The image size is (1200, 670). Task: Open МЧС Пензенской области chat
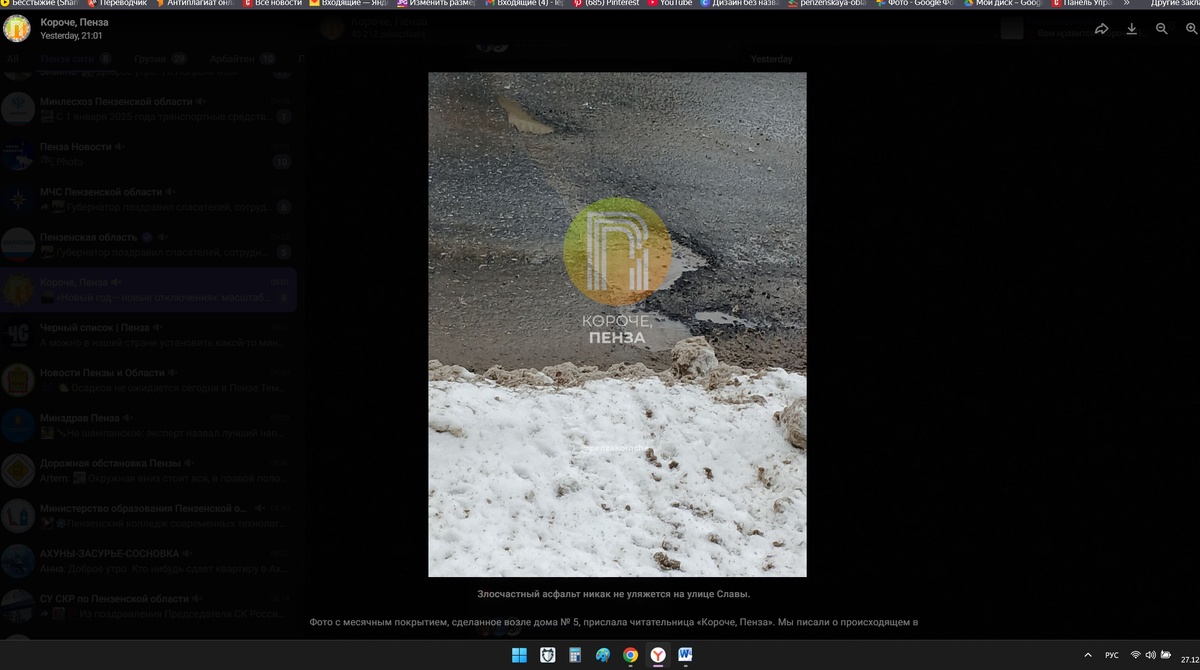(148, 199)
